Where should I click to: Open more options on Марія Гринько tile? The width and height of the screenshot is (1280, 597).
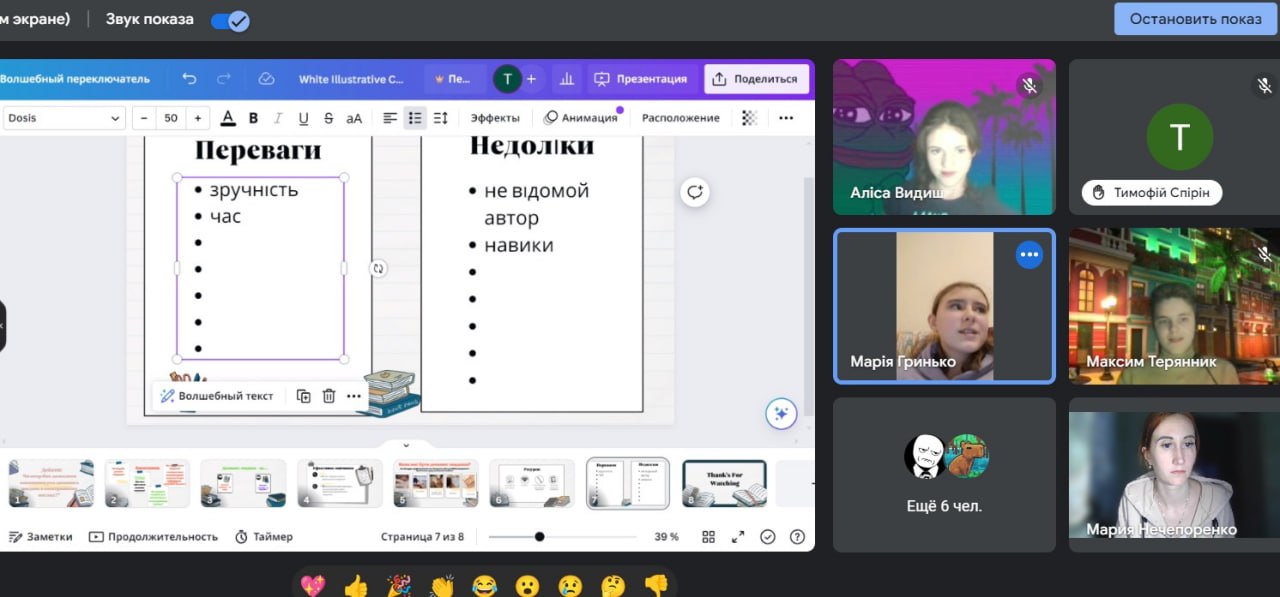(1029, 255)
